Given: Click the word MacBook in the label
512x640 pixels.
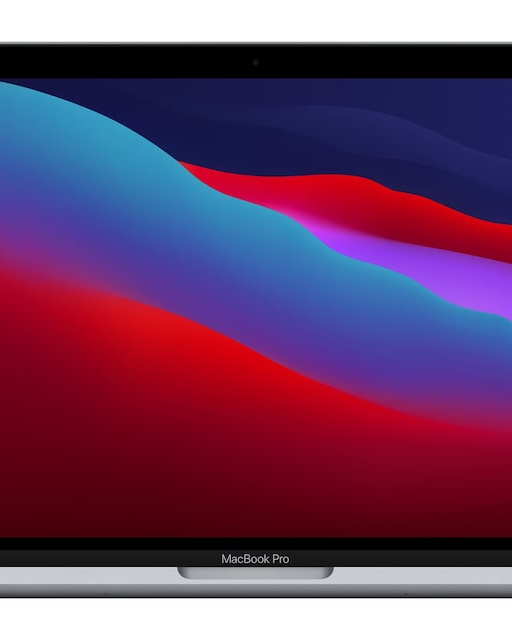Looking at the screenshot, I should [245, 559].
